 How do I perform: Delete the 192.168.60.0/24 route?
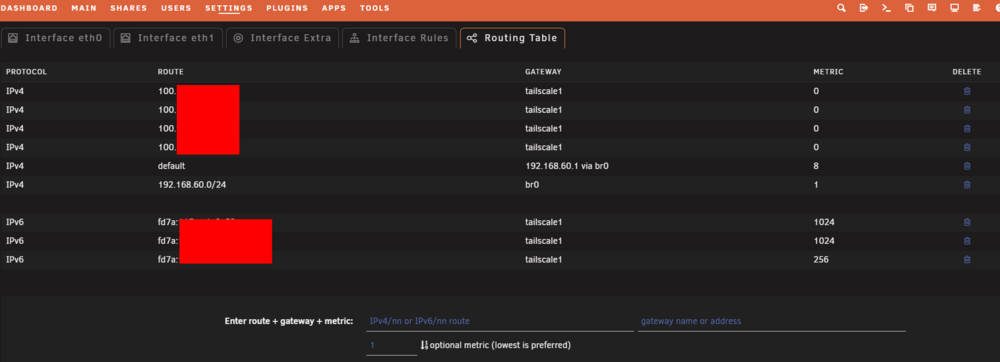967,185
